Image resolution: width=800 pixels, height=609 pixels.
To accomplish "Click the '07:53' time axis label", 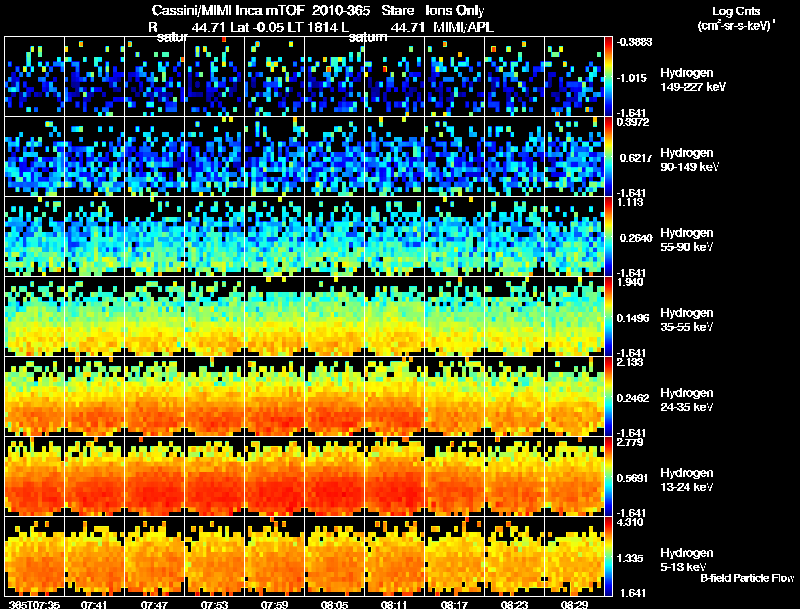I will [x=214, y=604].
